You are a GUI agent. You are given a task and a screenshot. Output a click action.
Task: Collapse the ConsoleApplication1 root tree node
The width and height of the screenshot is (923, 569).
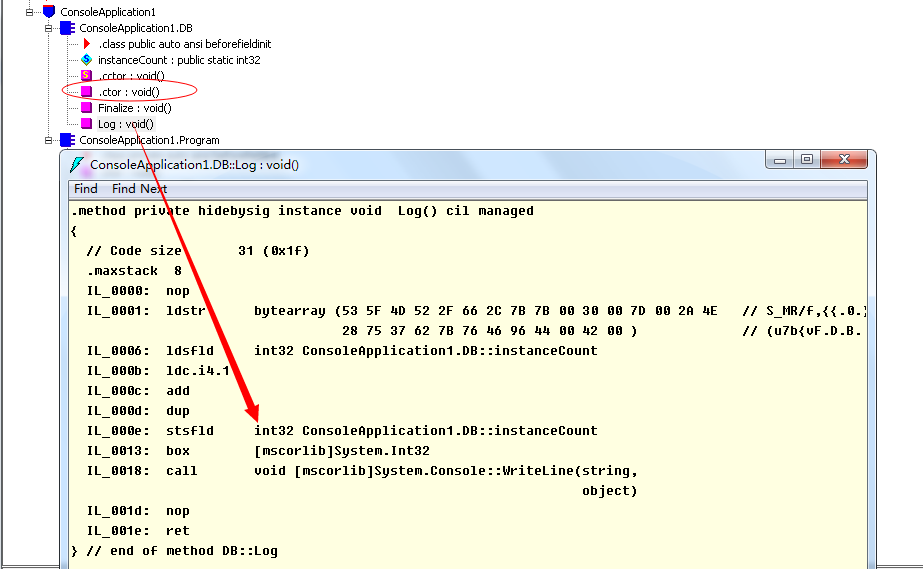point(29,12)
